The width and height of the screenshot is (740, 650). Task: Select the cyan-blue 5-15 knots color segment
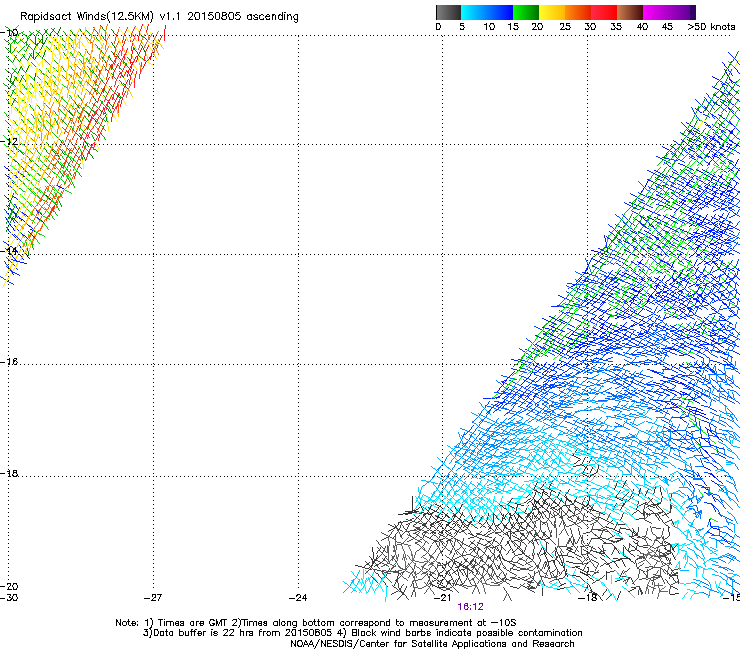click(x=487, y=12)
